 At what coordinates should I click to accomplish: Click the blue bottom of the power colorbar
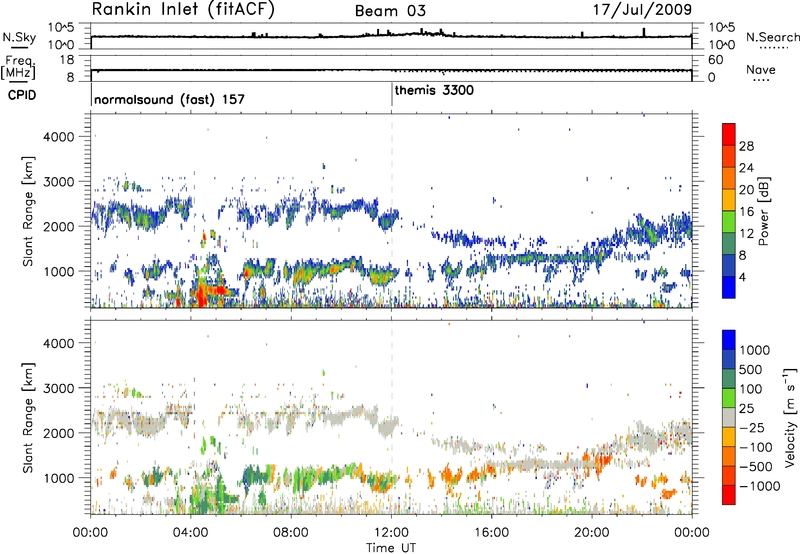coord(729,287)
